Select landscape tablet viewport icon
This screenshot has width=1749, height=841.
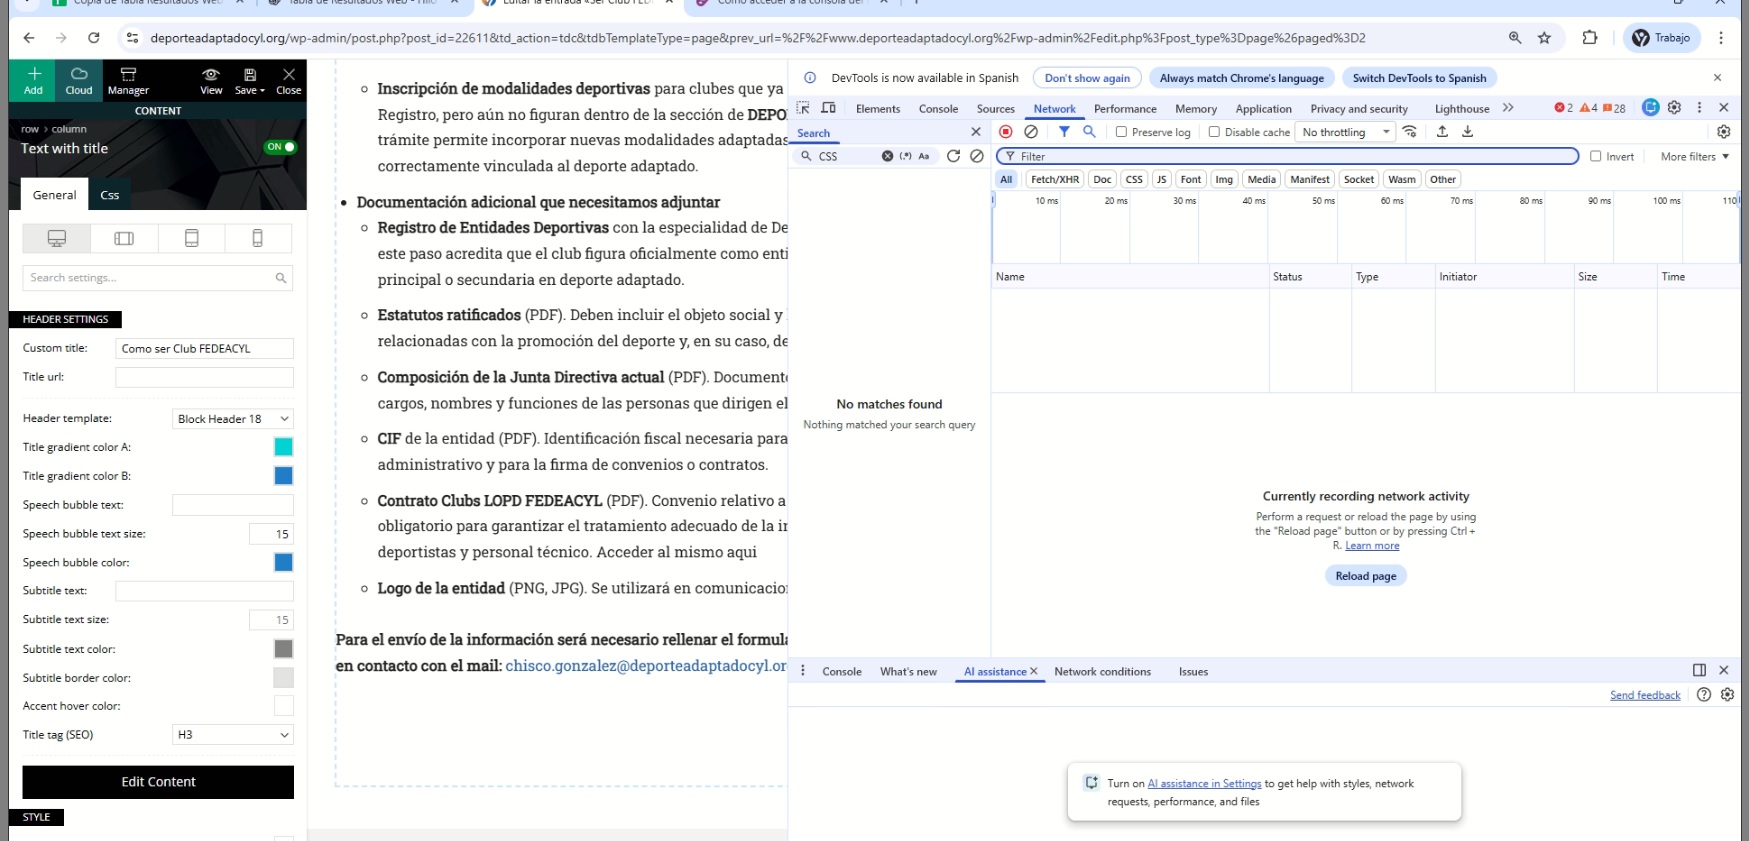click(124, 238)
